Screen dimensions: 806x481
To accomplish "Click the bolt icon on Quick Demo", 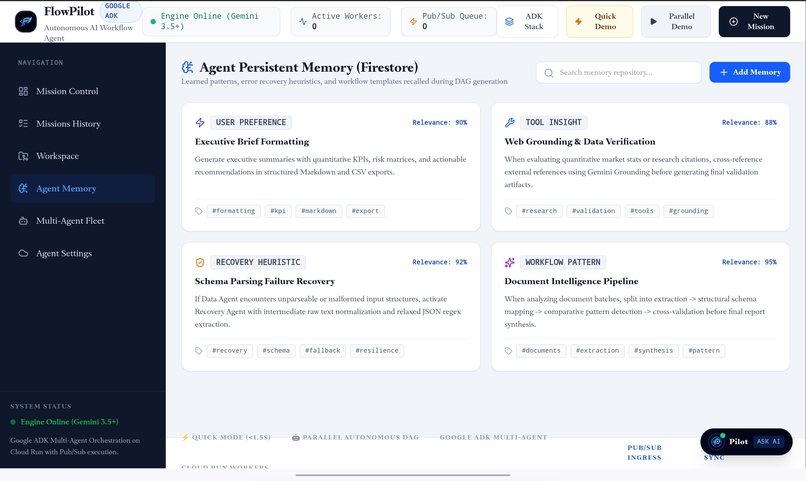I will pyautogui.click(x=579, y=22).
